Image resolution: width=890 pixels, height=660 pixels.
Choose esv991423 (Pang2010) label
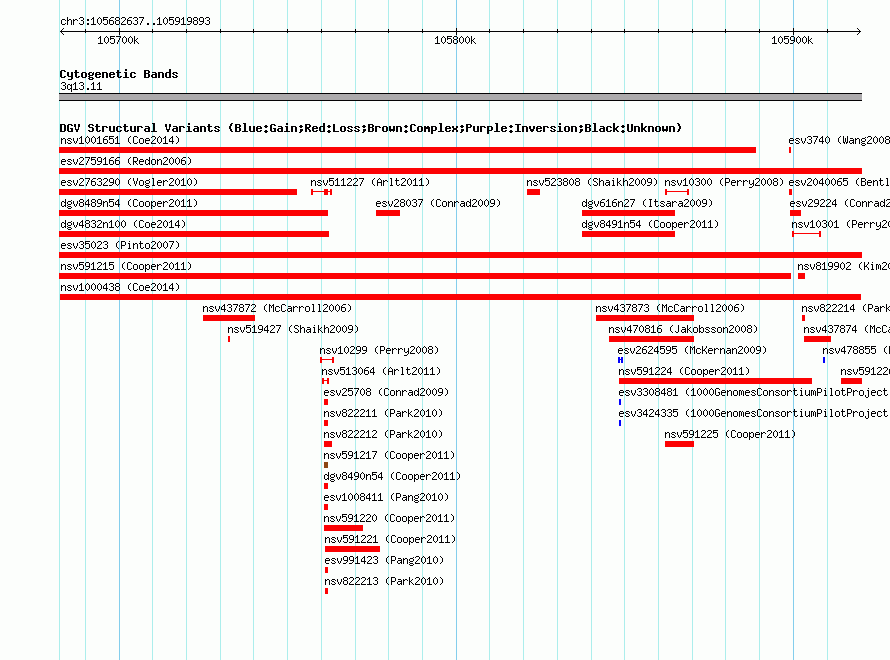click(x=384, y=560)
